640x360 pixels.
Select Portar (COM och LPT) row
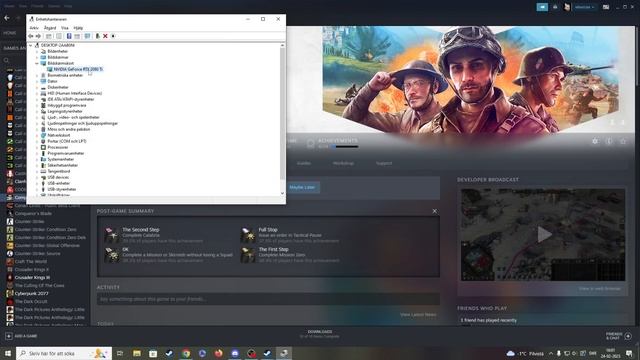67,141
